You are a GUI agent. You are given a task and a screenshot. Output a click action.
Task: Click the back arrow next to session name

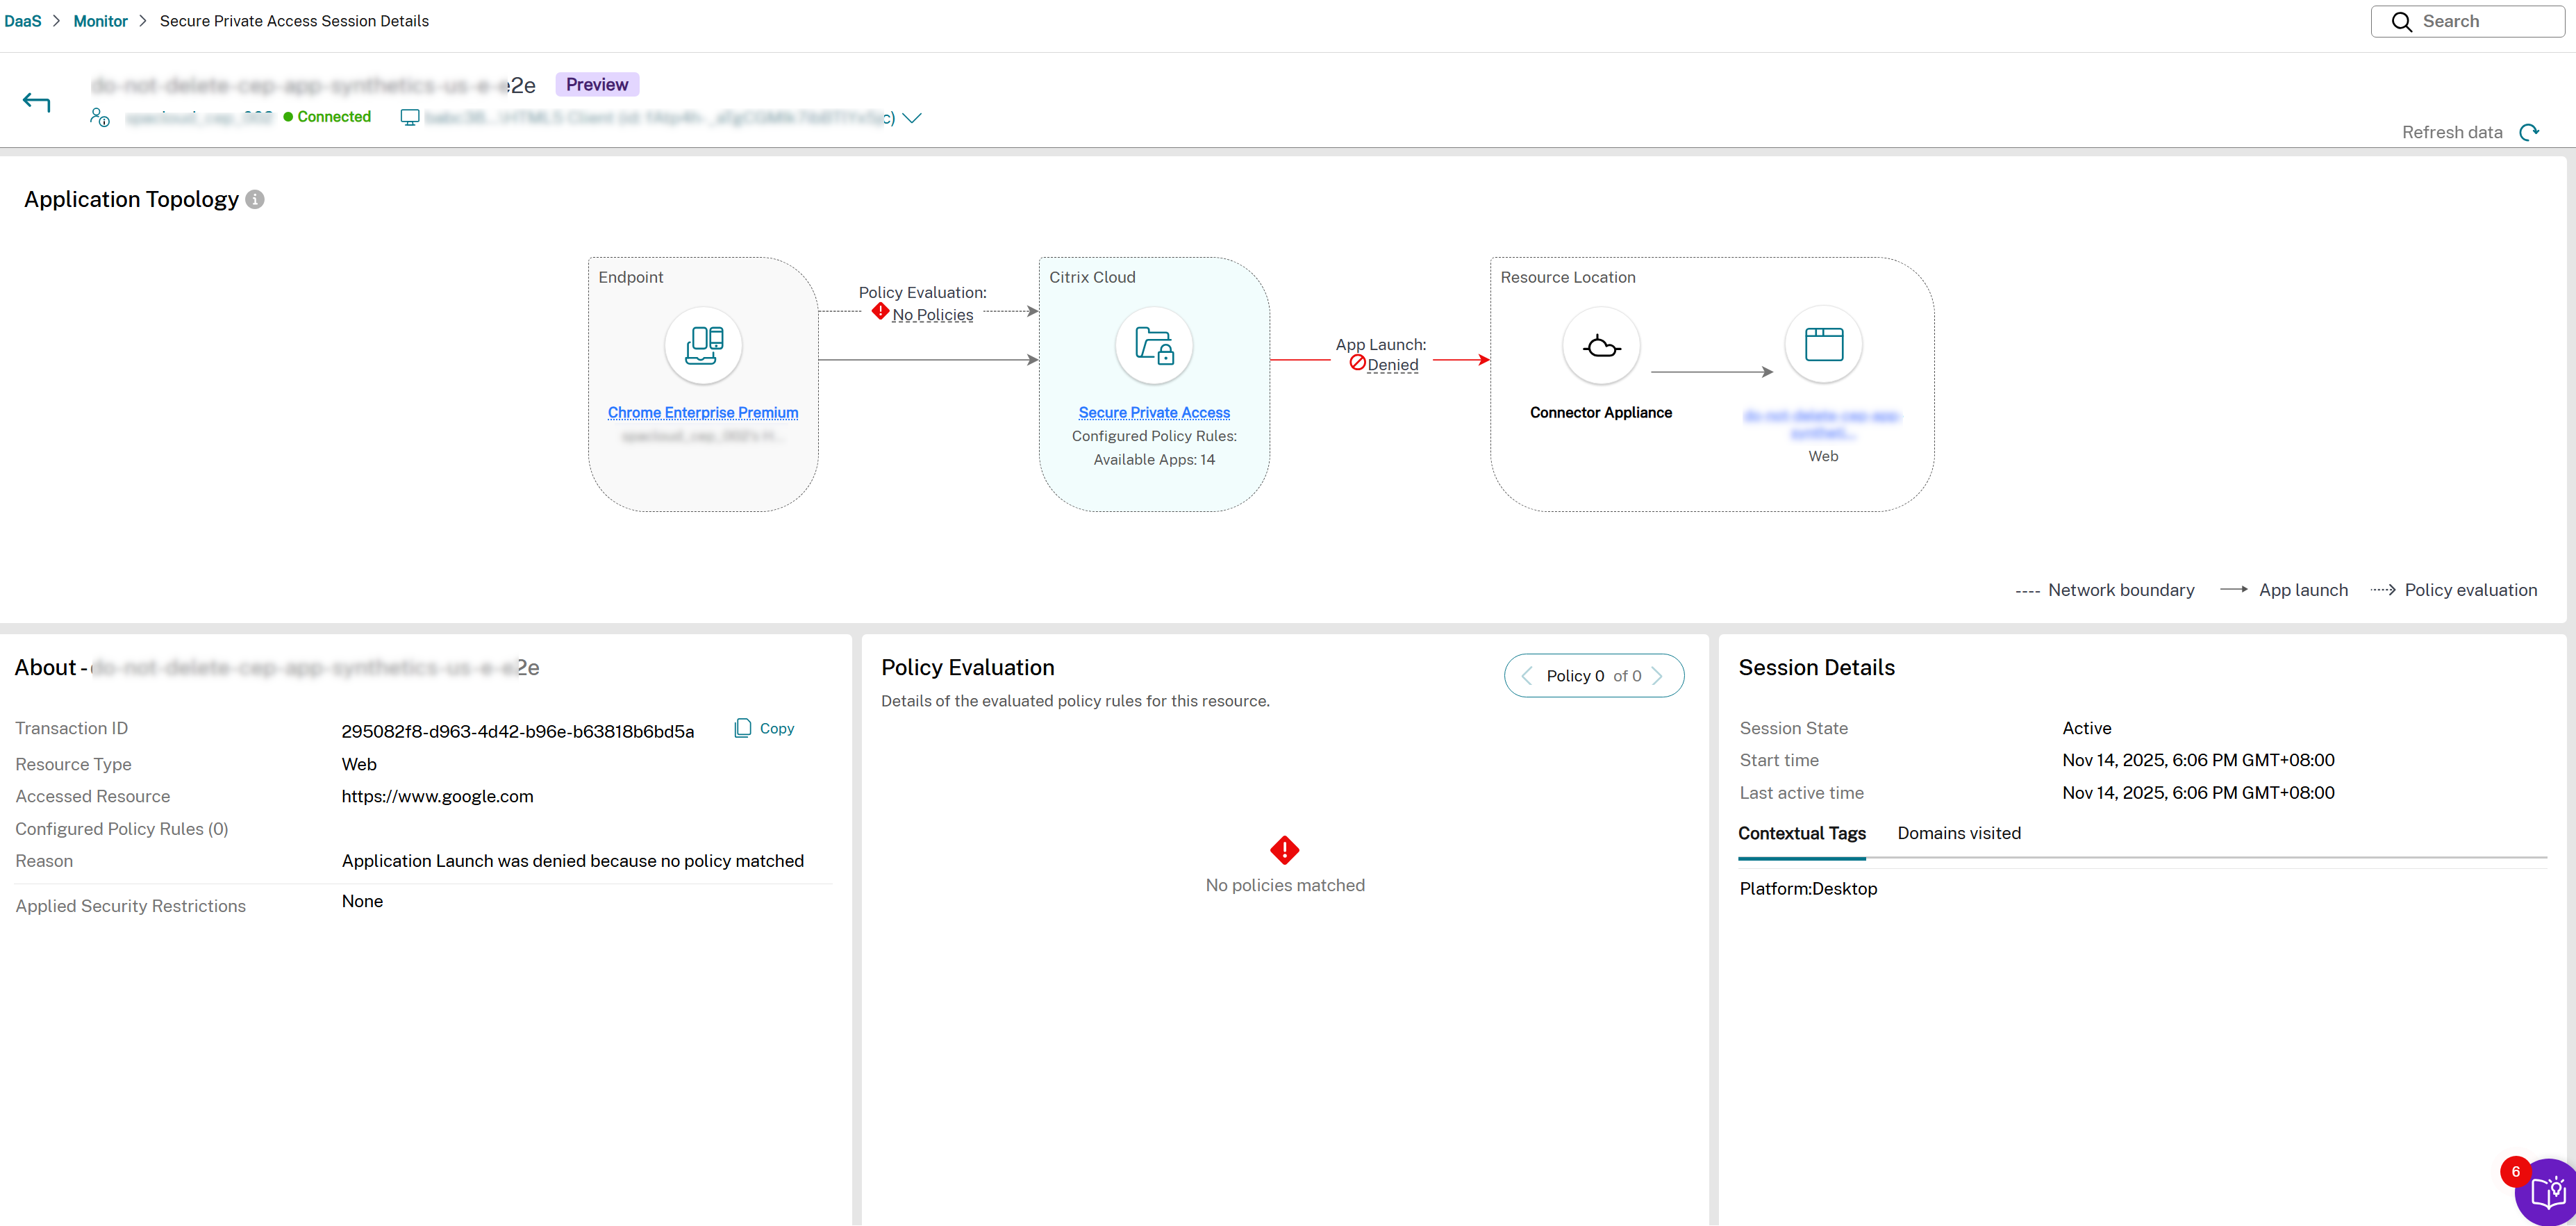[x=36, y=100]
